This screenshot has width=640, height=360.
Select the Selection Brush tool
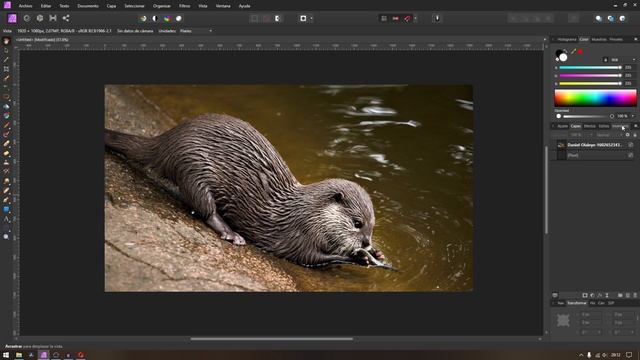pyautogui.click(x=6, y=78)
